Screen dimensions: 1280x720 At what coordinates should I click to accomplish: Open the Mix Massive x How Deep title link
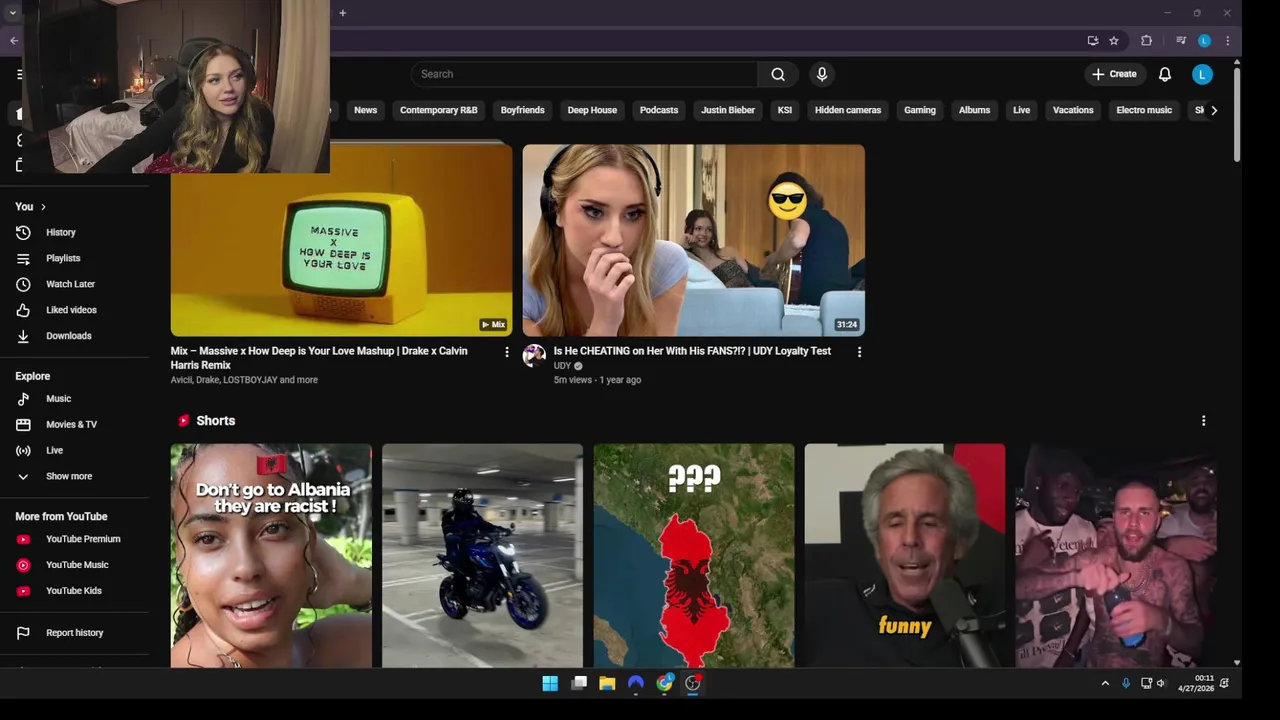[x=319, y=358]
